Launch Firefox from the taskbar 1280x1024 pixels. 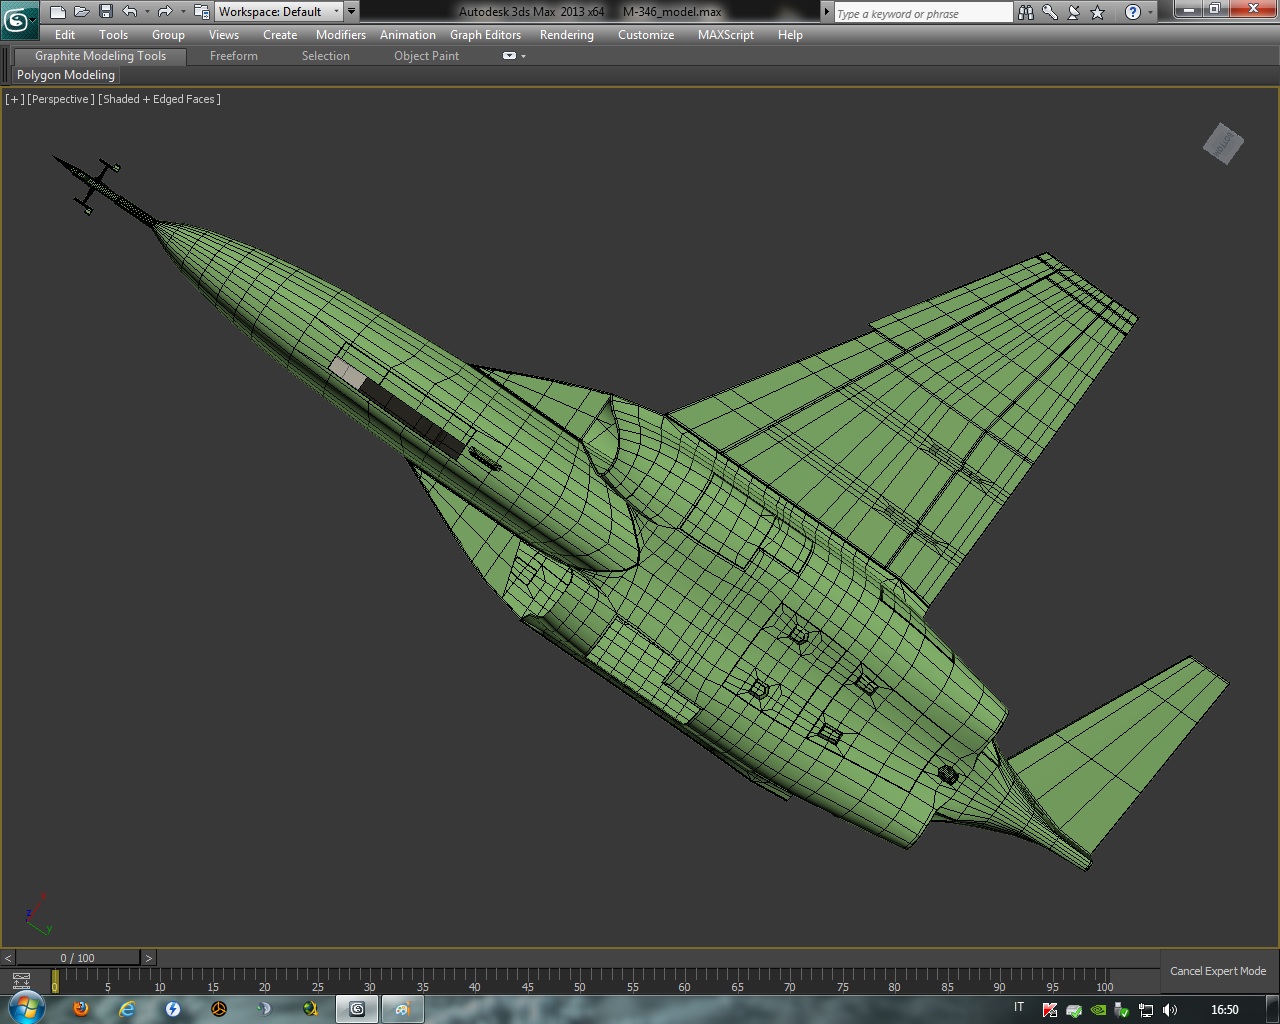(81, 1009)
